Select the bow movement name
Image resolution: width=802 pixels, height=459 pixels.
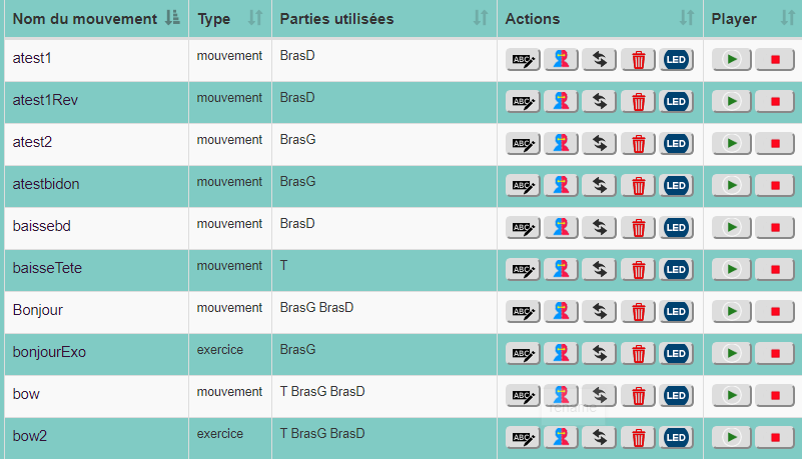pyautogui.click(x=26, y=394)
